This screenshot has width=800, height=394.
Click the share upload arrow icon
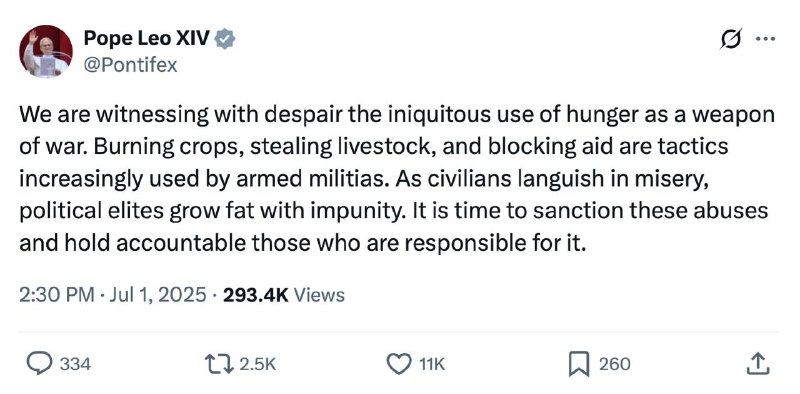758,363
